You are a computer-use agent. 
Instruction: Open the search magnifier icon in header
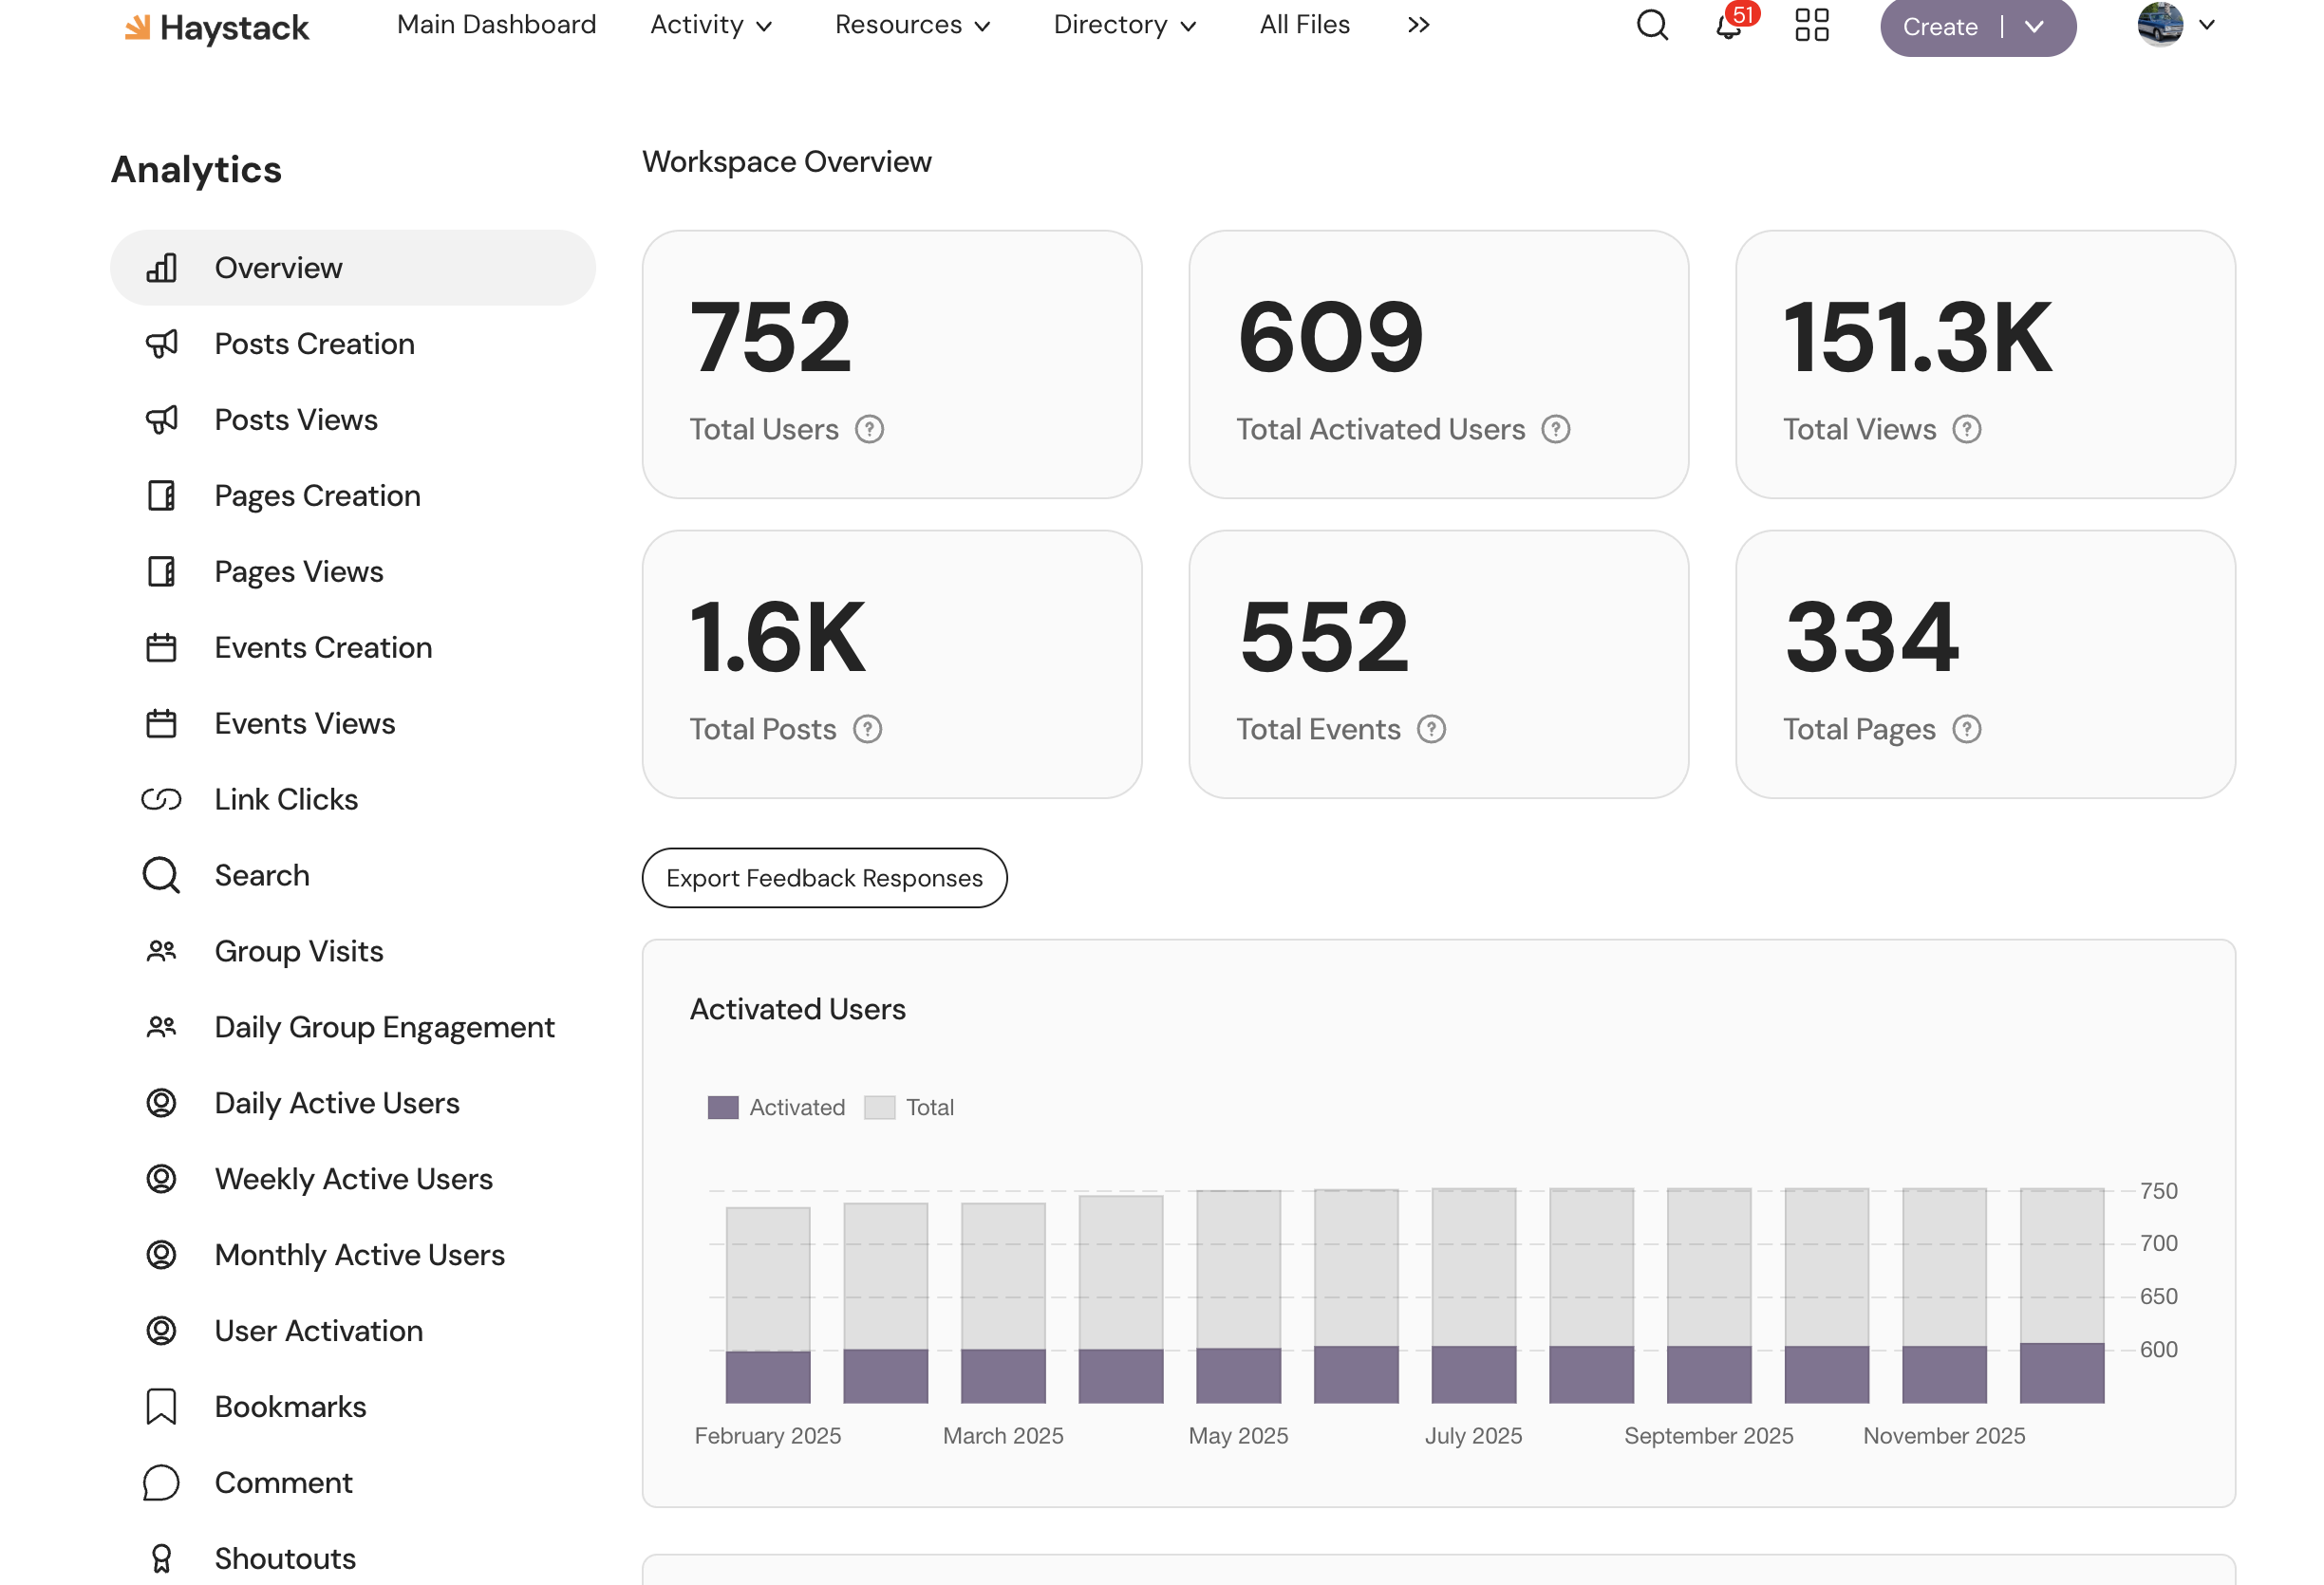pos(1652,25)
